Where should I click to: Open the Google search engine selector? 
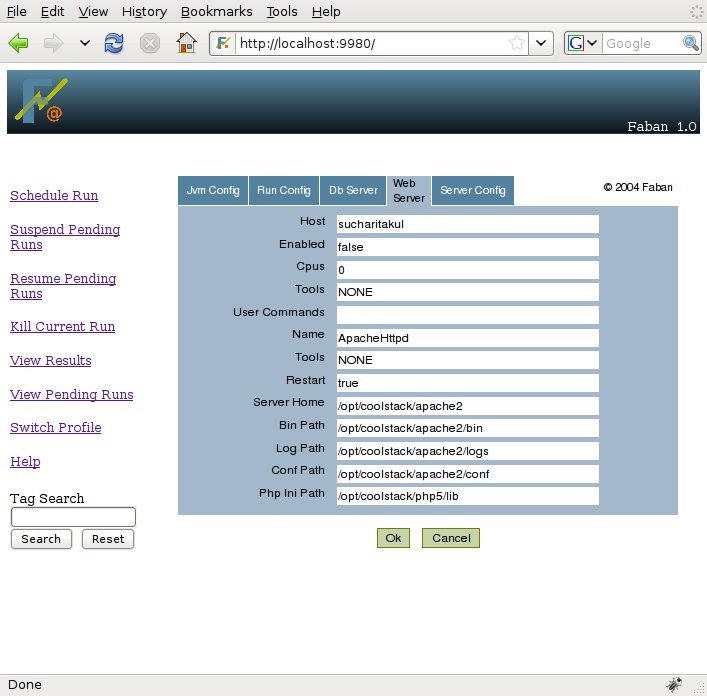[x=583, y=43]
